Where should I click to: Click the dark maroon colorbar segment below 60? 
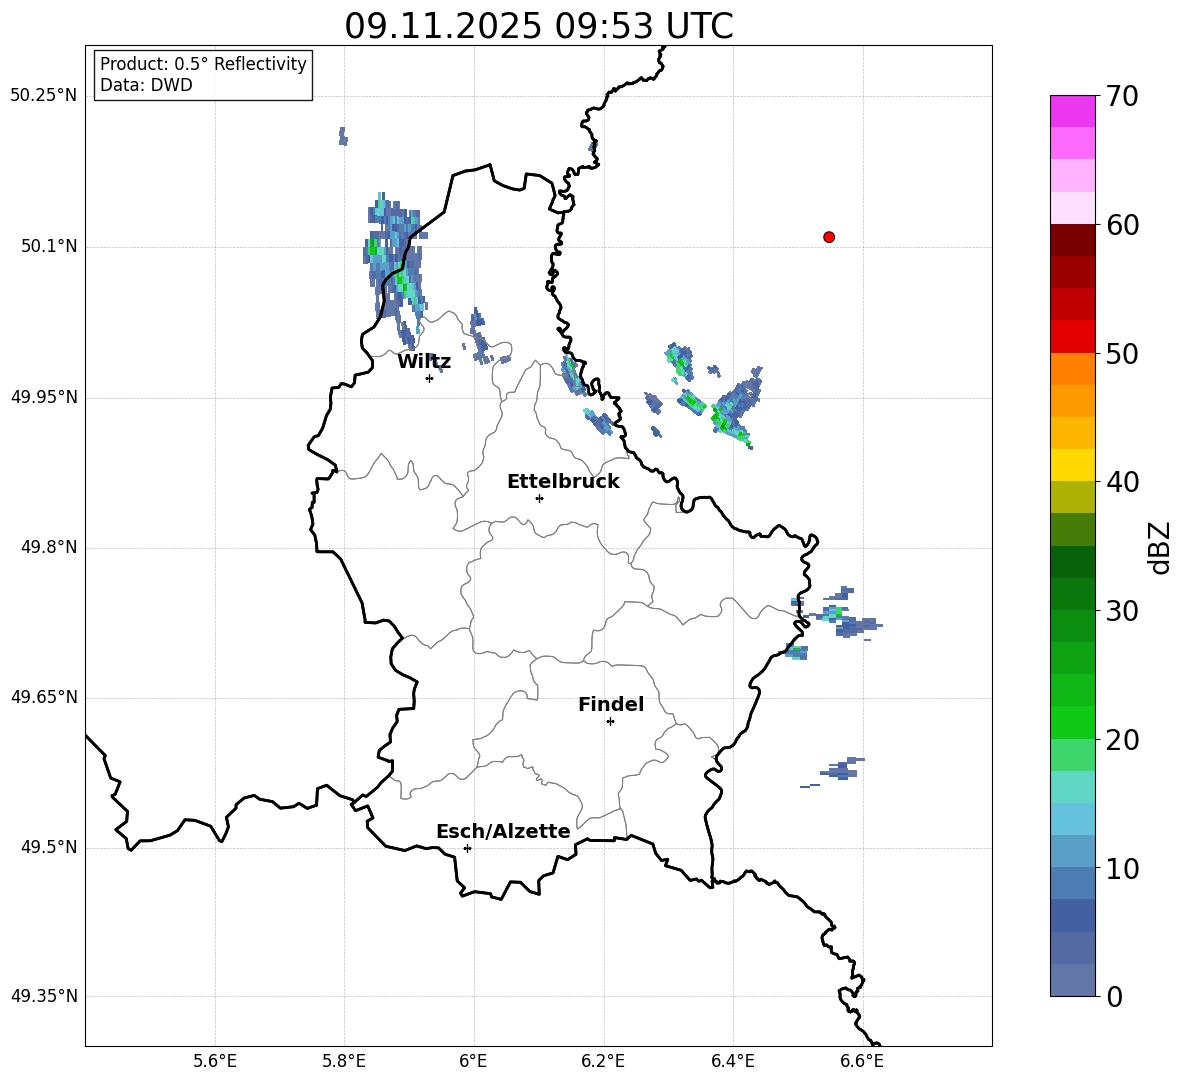(x=1072, y=240)
